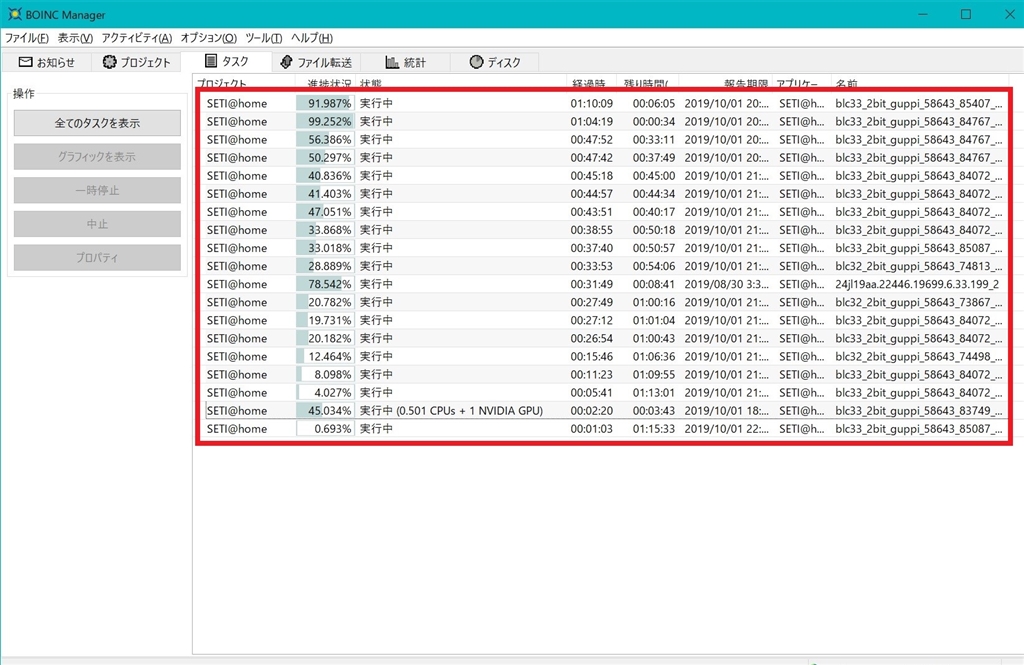
Task: Sort by プロジェクト column header
Action: (244, 83)
